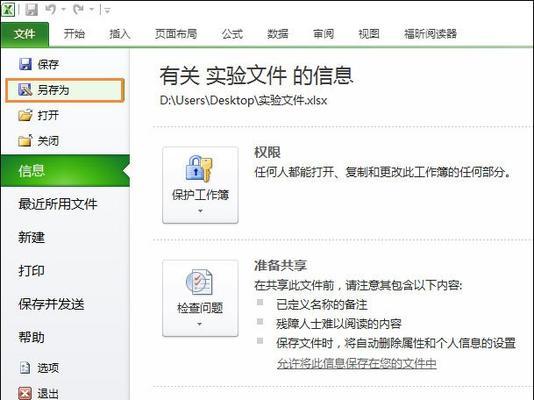Image resolution: width=534 pixels, height=400 pixels.
Task: Open 保存并发送 in the sidebar
Action: [x=51, y=304]
